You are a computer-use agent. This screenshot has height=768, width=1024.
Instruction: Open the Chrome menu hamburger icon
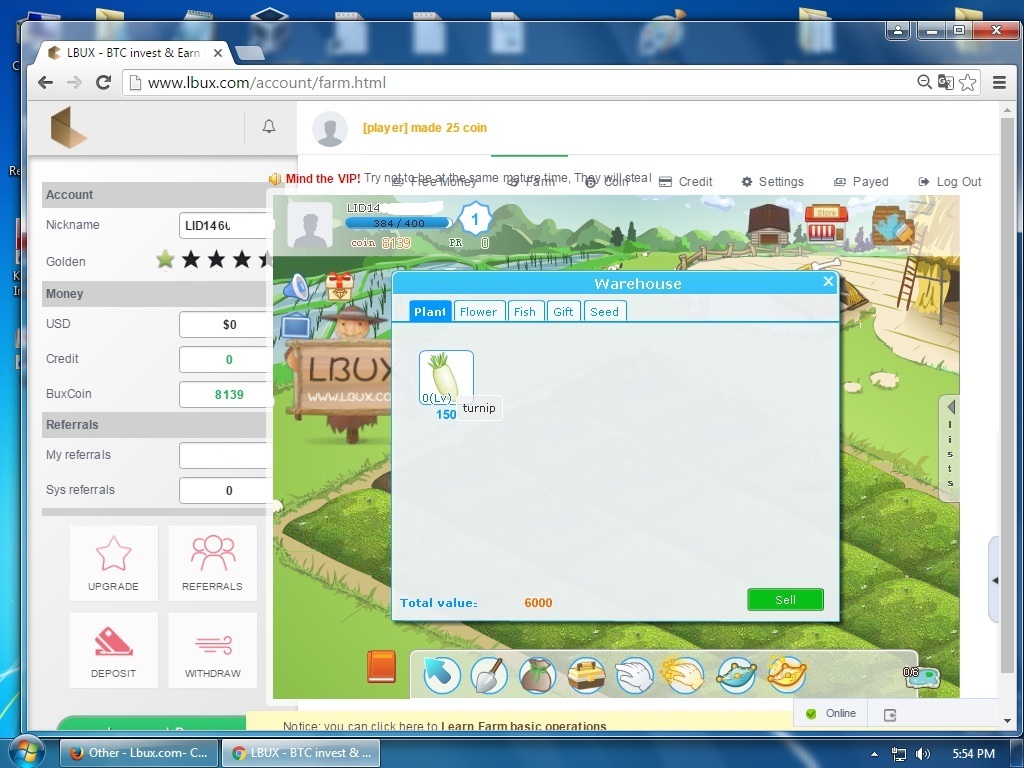(x=999, y=82)
